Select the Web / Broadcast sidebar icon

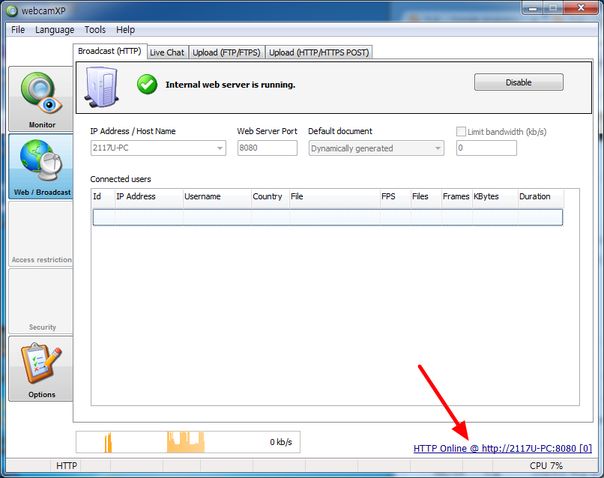pyautogui.click(x=41, y=166)
